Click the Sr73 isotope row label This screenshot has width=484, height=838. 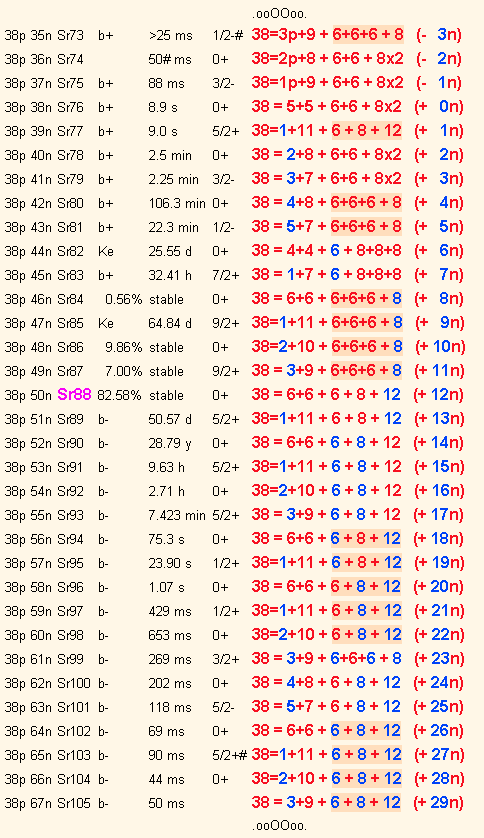coord(71,36)
